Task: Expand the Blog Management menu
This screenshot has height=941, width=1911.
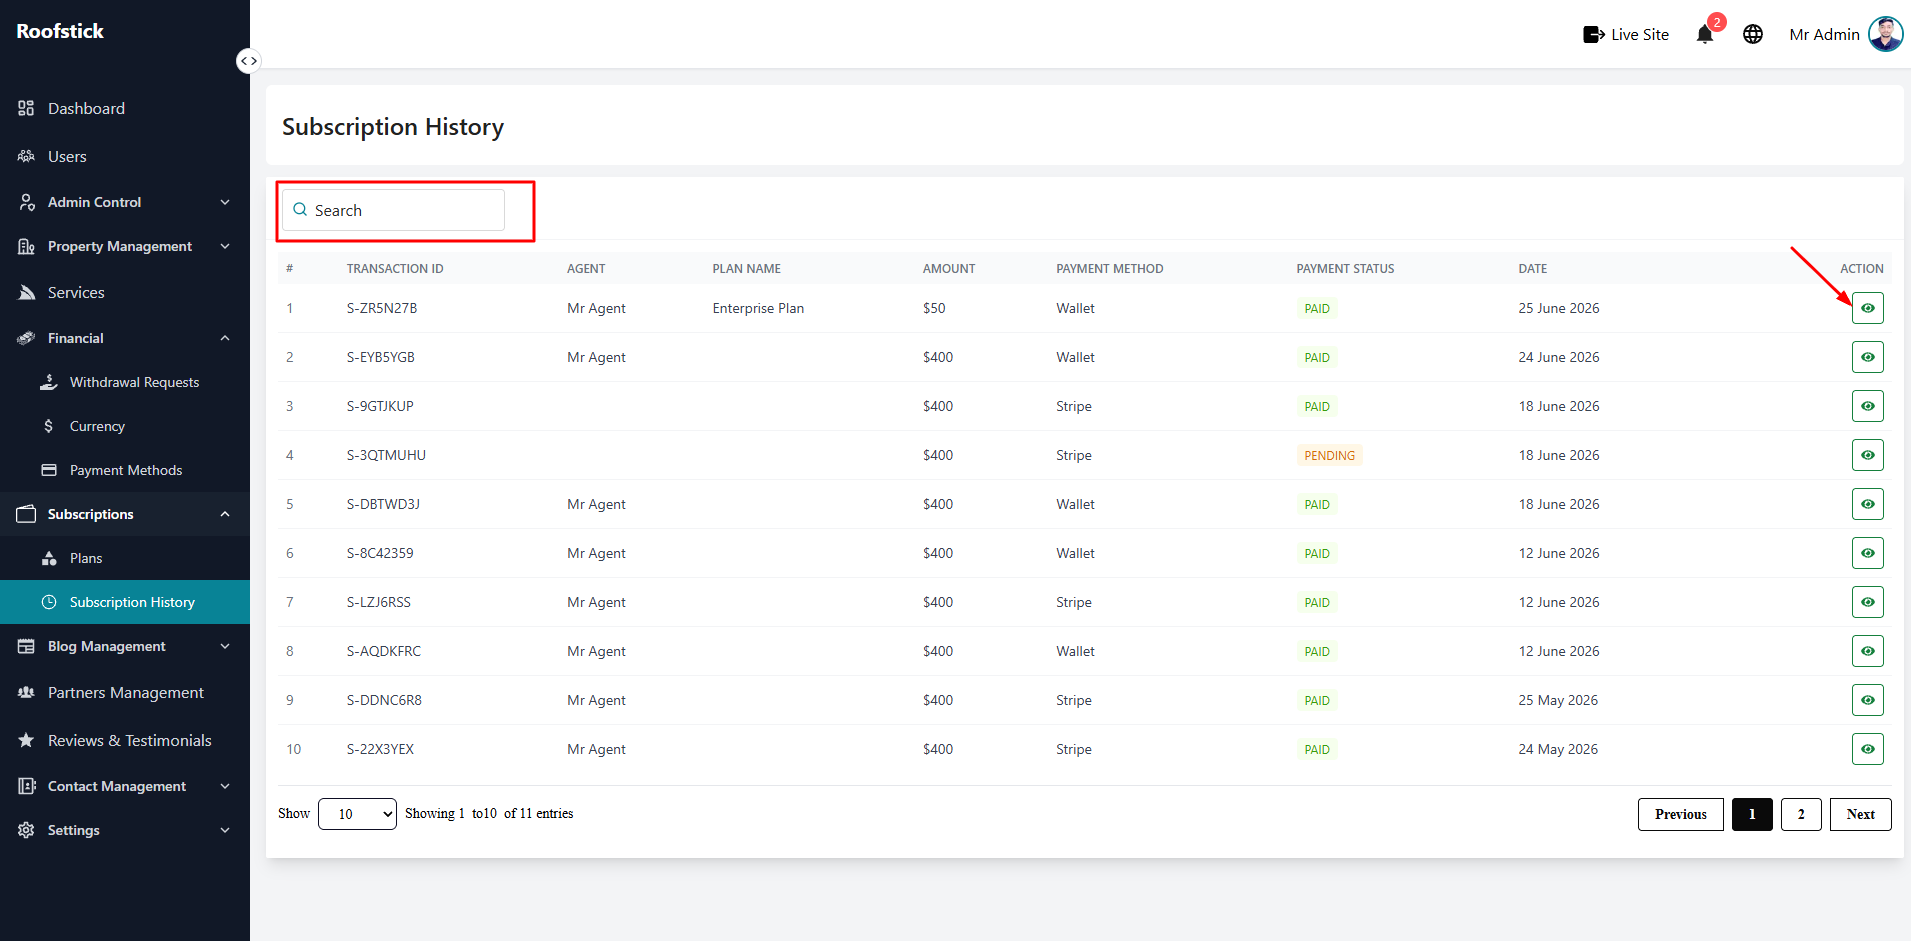Action: (x=125, y=646)
